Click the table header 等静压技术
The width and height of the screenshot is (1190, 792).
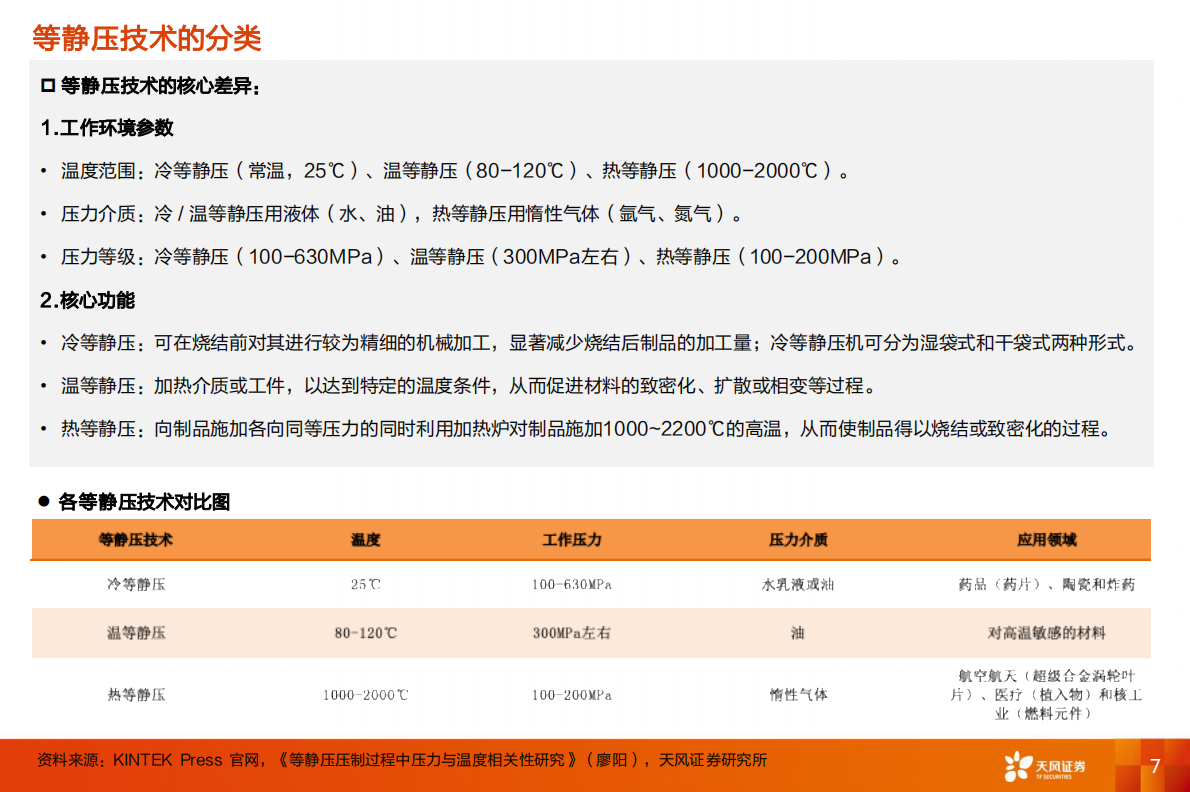coord(136,540)
